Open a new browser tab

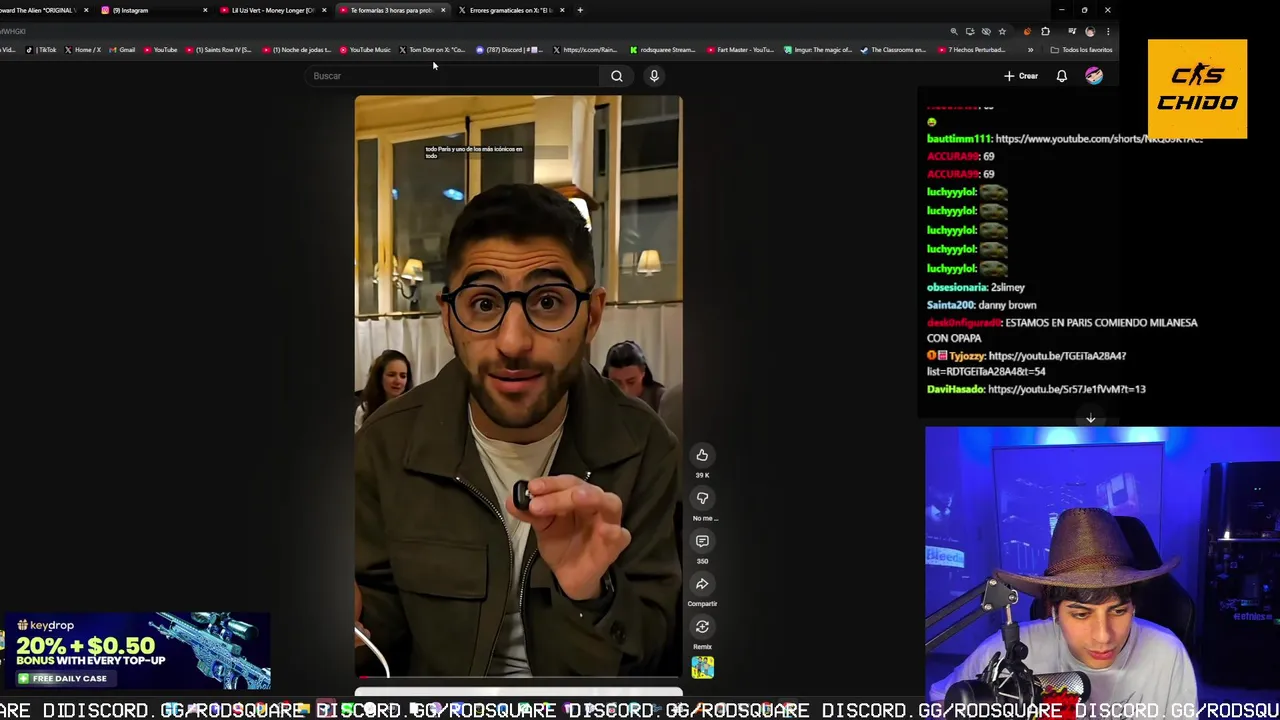pos(580,10)
